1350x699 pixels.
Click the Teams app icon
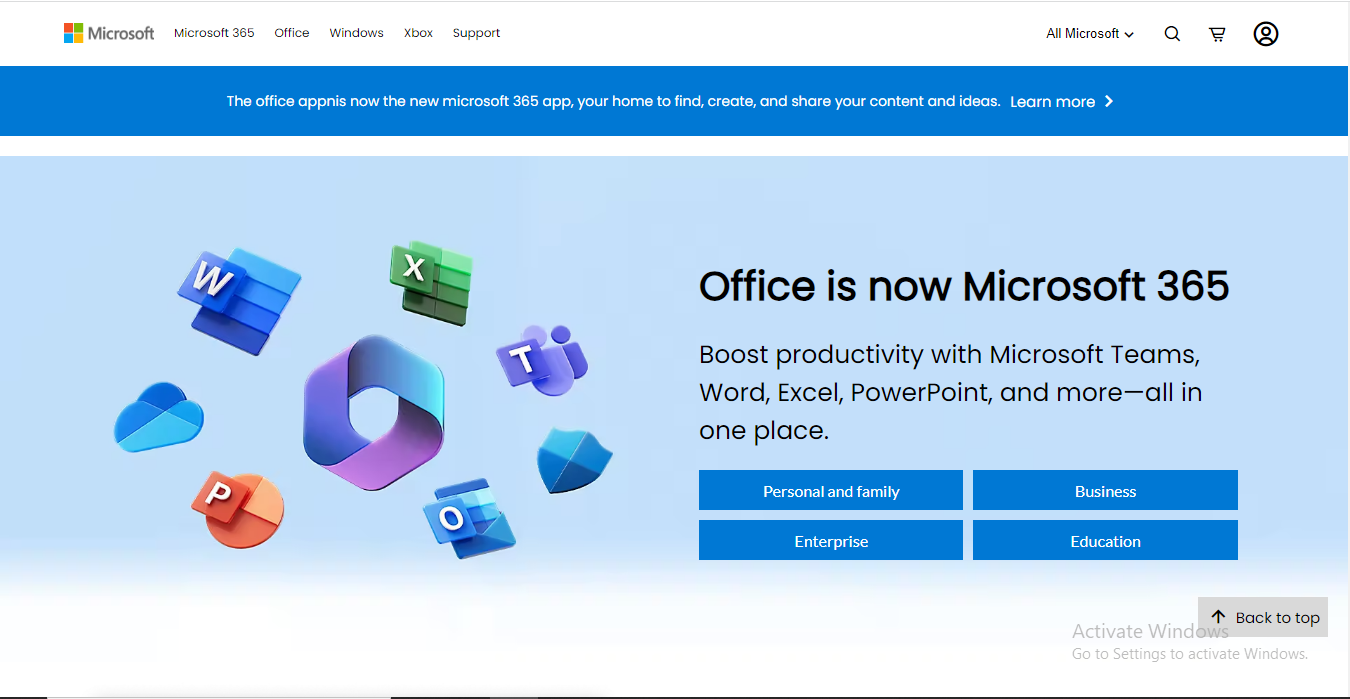tap(541, 359)
